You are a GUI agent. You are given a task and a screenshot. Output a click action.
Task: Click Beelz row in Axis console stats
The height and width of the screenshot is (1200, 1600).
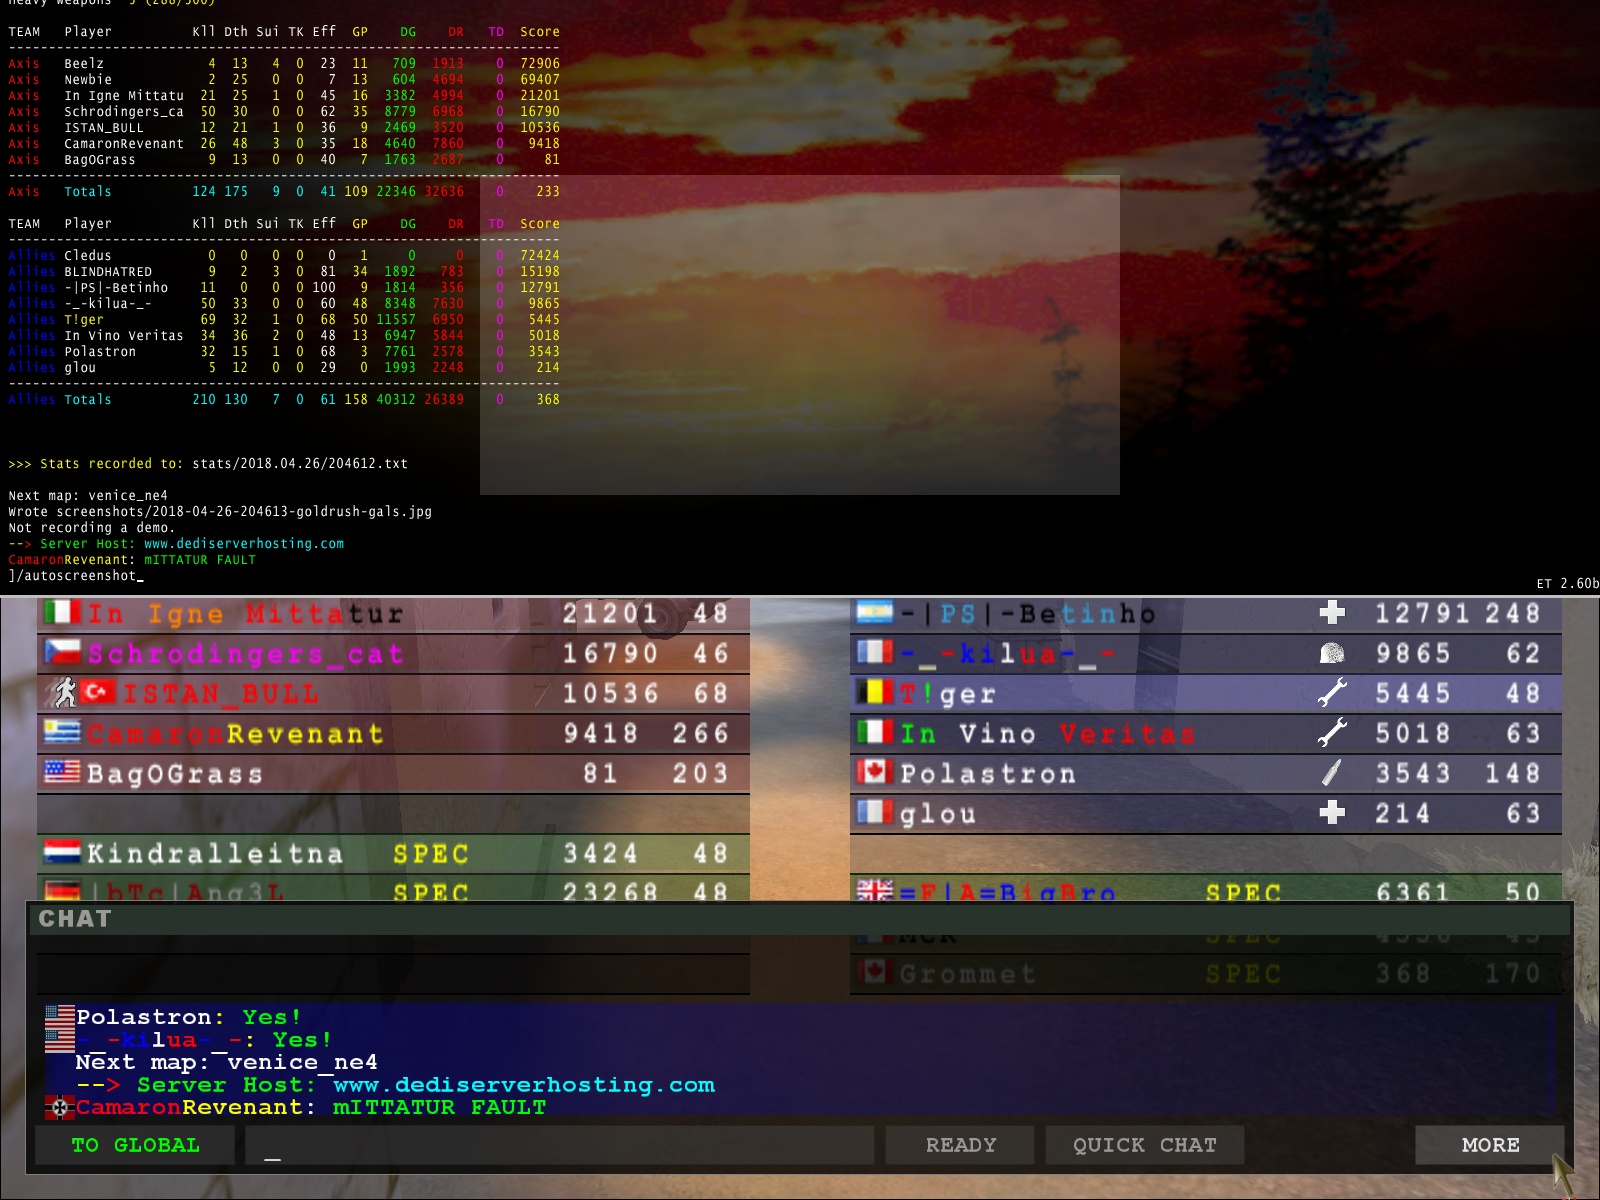tap(284, 64)
